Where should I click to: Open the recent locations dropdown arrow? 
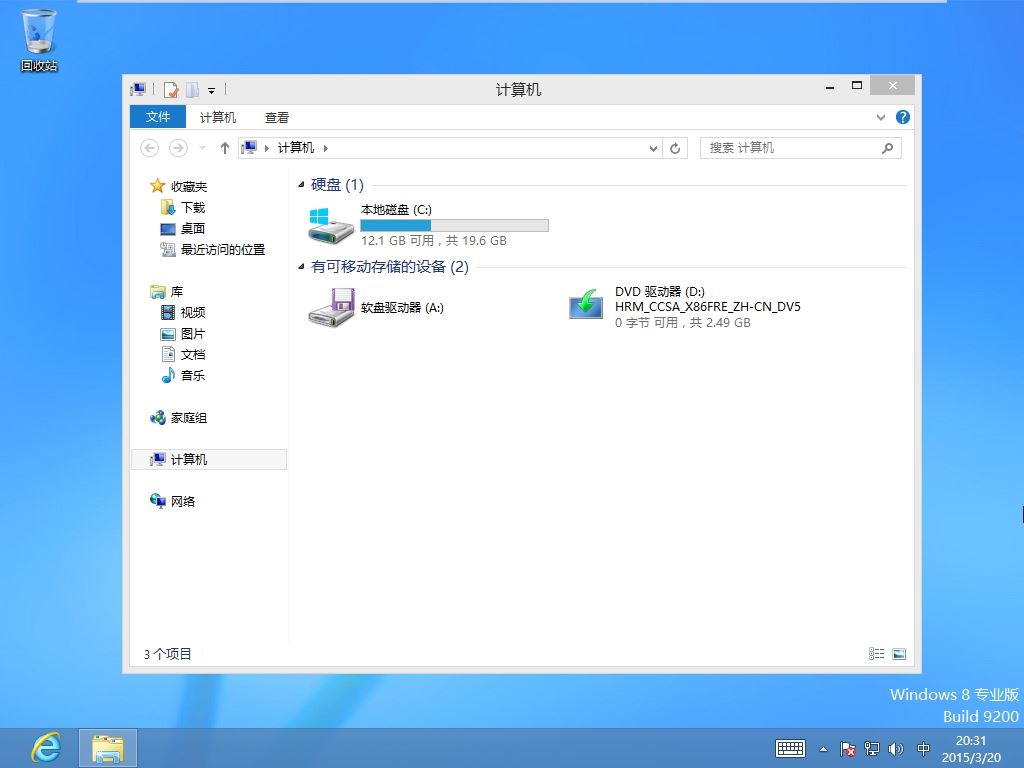coord(202,148)
